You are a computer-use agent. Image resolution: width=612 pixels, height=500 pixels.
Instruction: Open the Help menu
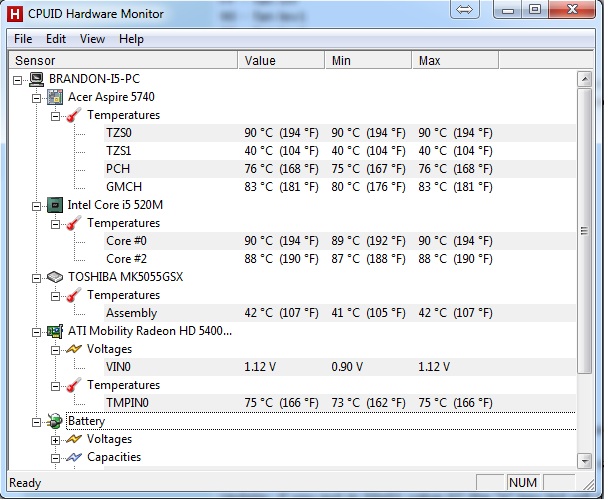click(132, 39)
